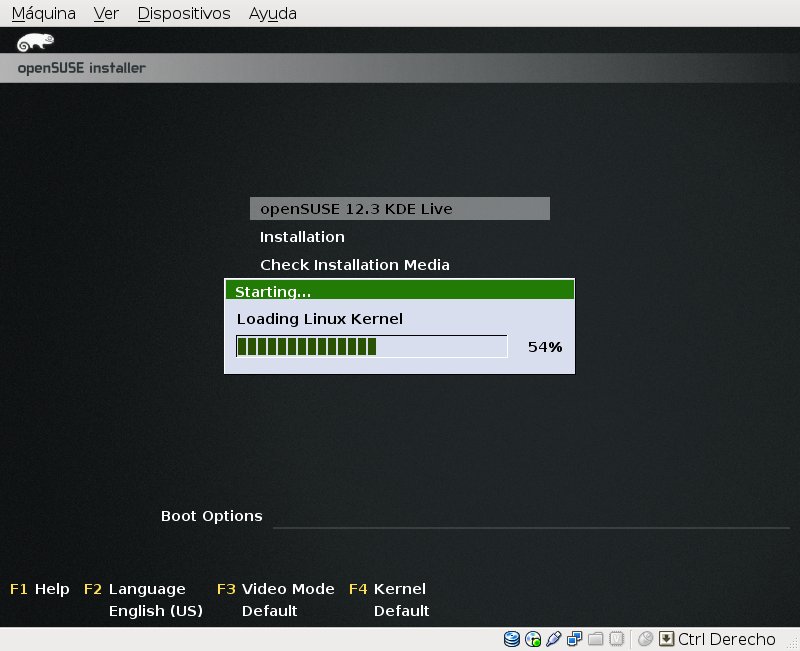Click the openSUSE installer header text
This screenshot has height=651, width=800.
coord(82,68)
